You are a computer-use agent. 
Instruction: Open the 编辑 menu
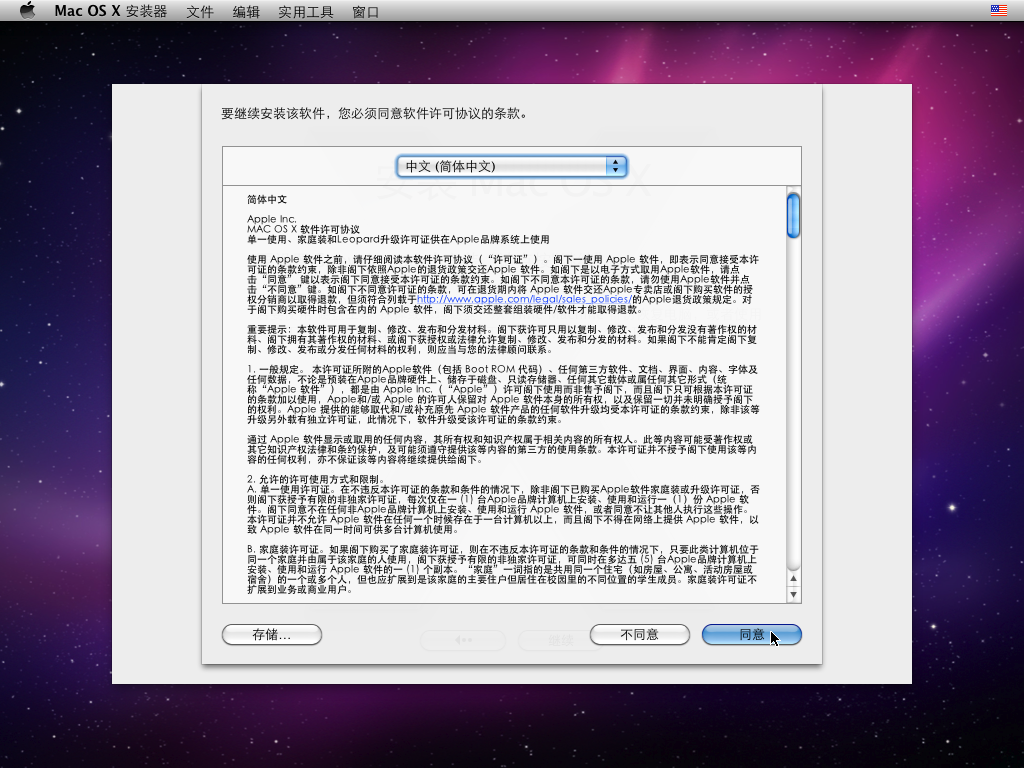point(246,11)
